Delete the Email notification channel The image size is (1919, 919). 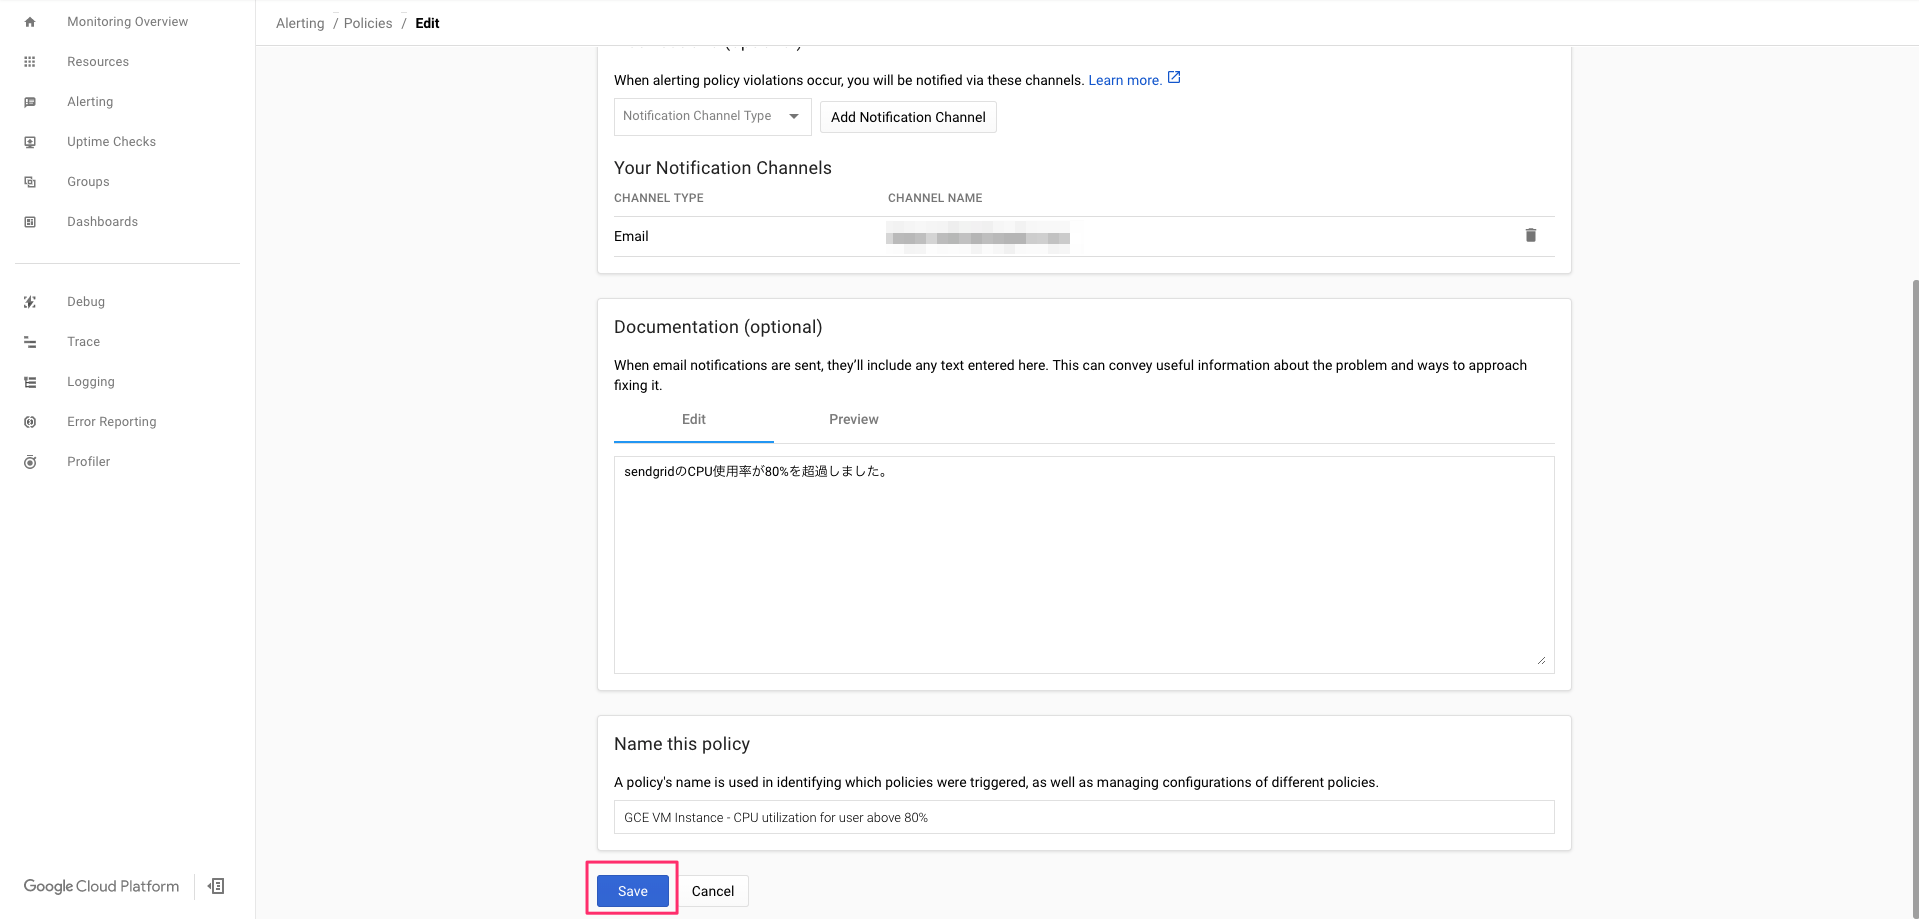pos(1530,235)
